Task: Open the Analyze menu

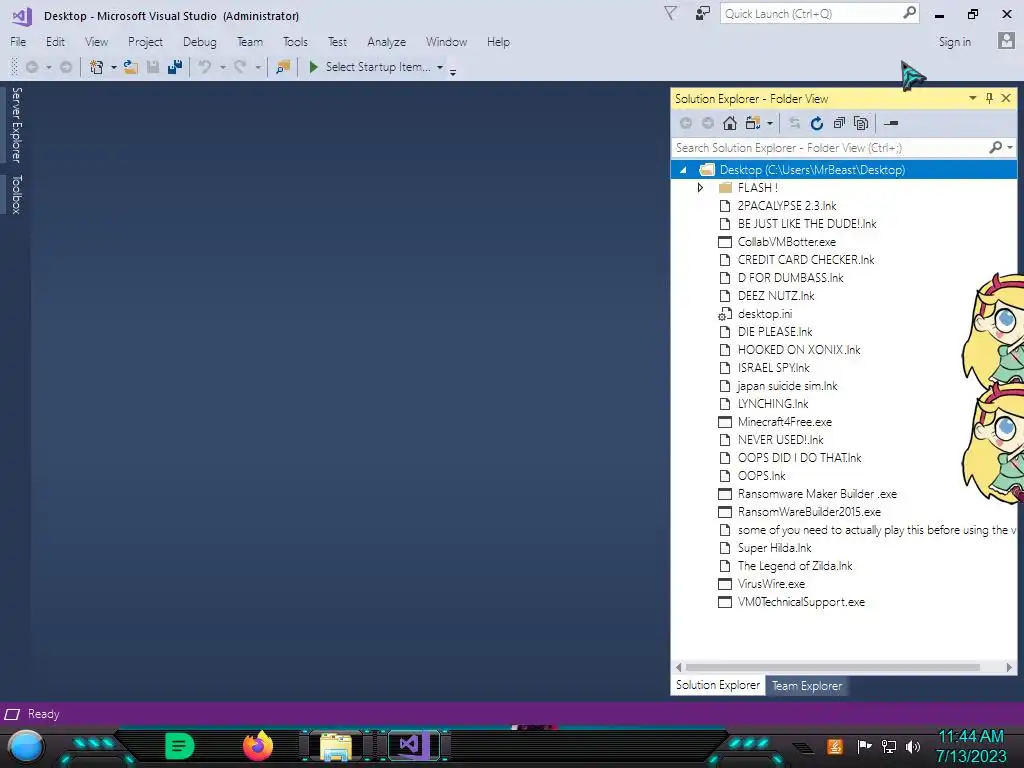Action: [x=386, y=42]
